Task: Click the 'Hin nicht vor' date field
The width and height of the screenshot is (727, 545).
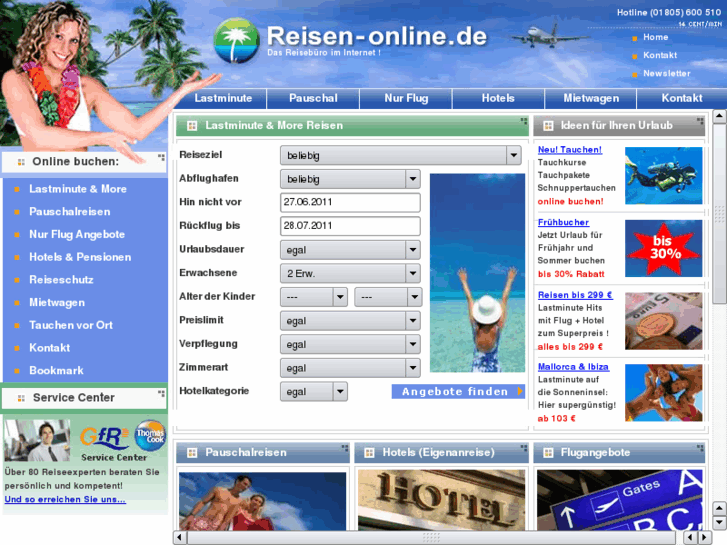Action: coord(349,202)
